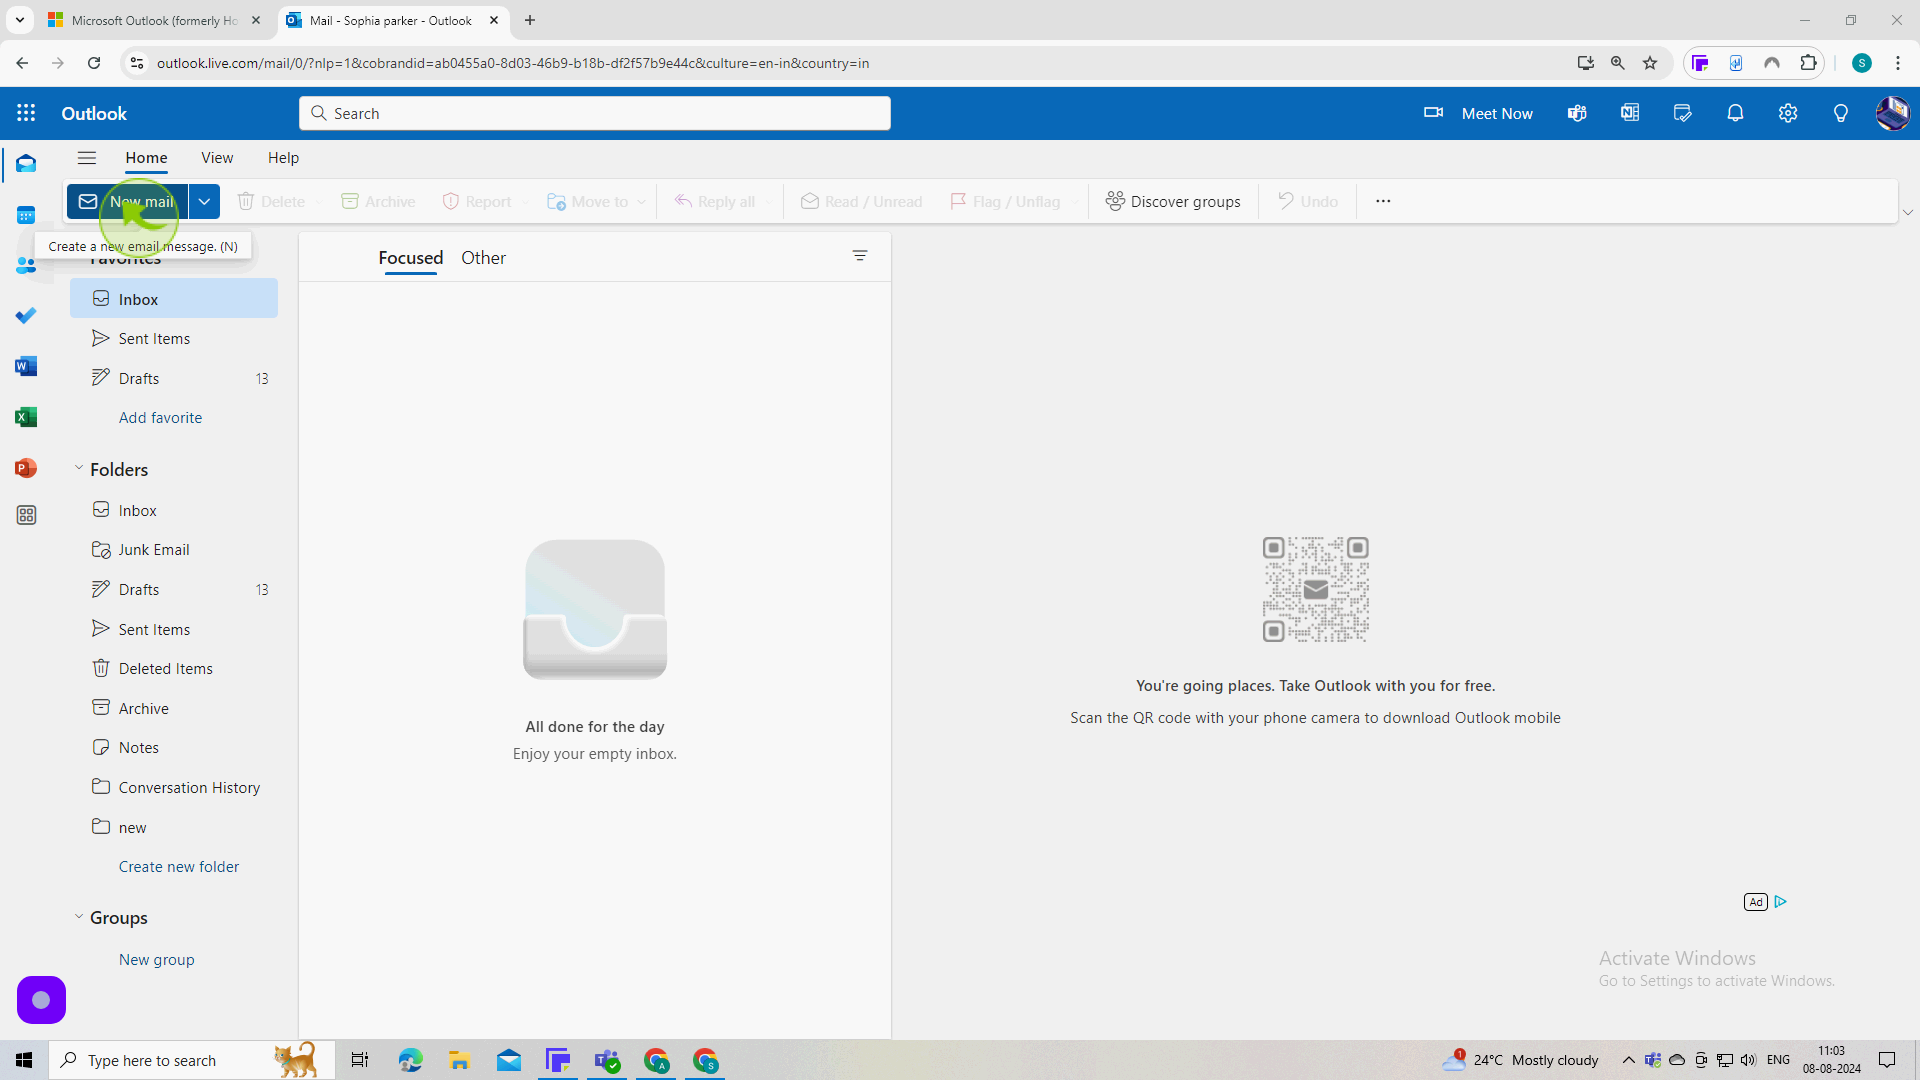The height and width of the screenshot is (1080, 1920).
Task: Click the Outlook settings gear icon
Action: pos(1791,113)
